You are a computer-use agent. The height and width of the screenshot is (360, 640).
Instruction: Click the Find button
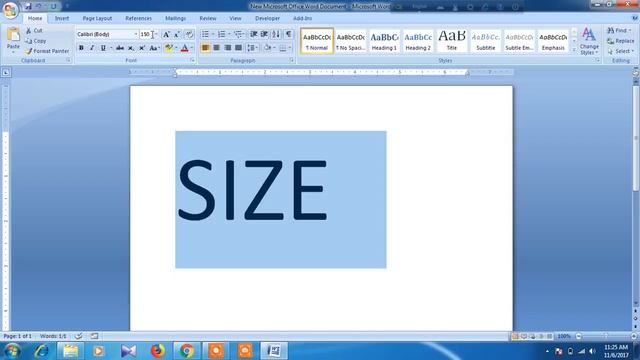(619, 31)
